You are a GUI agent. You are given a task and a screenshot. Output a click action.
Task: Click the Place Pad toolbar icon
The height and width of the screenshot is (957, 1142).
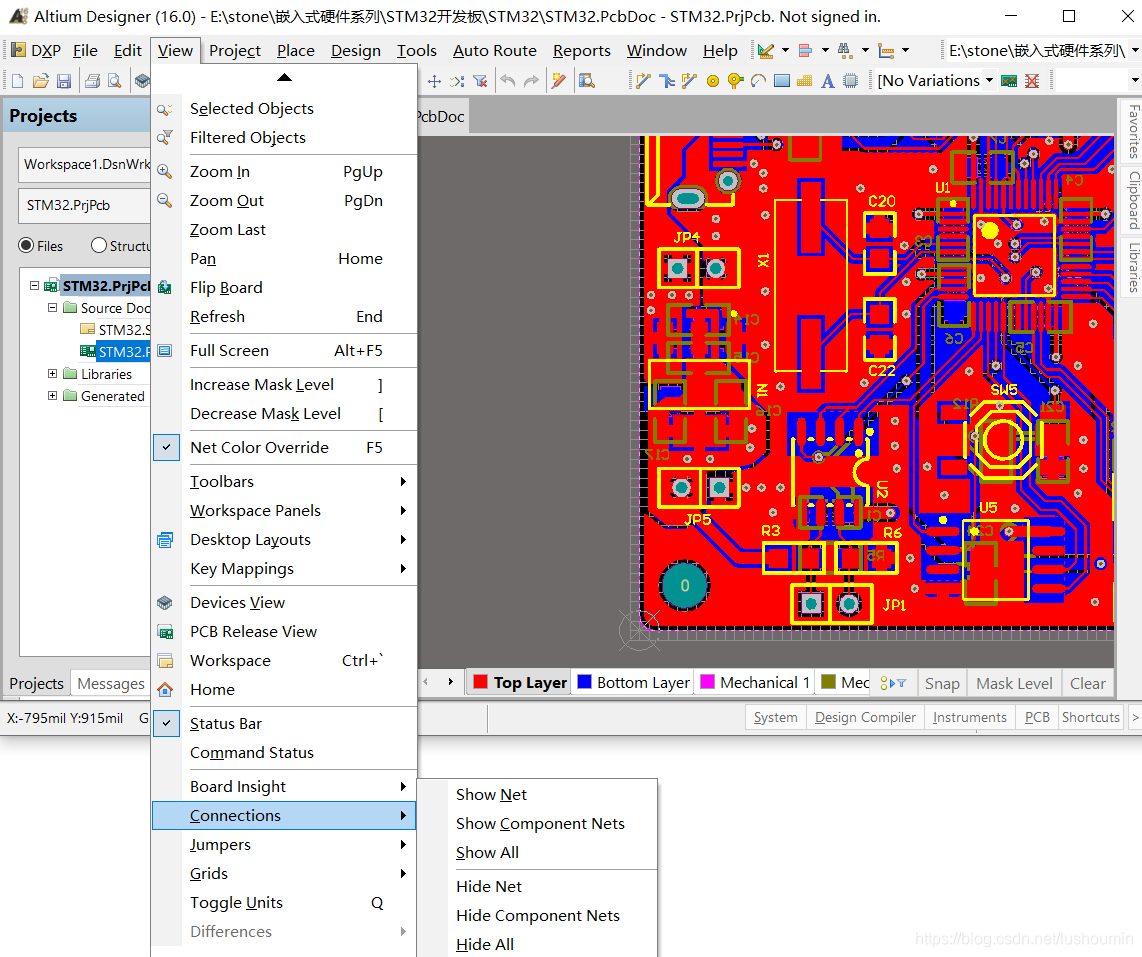pyautogui.click(x=713, y=81)
